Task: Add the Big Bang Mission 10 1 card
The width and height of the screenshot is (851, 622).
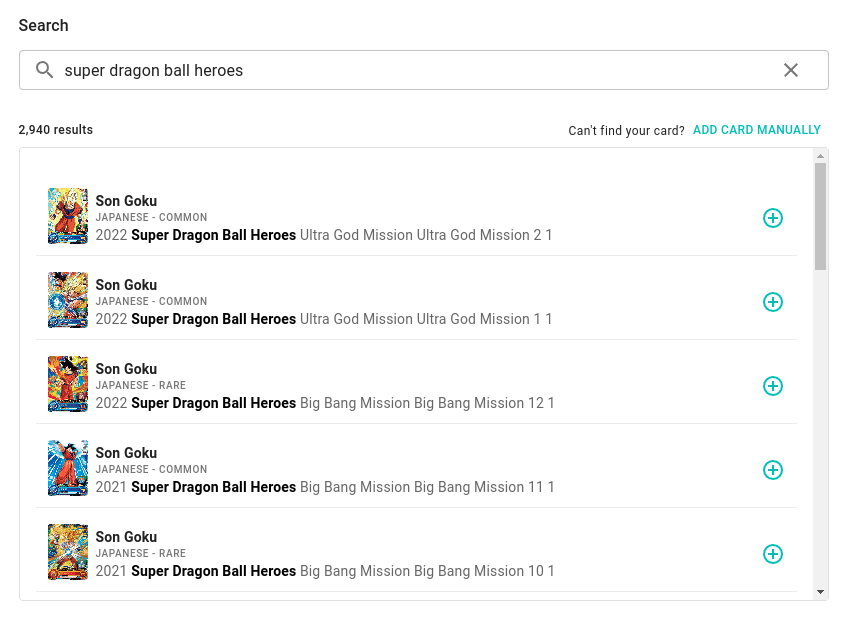Action: [773, 554]
